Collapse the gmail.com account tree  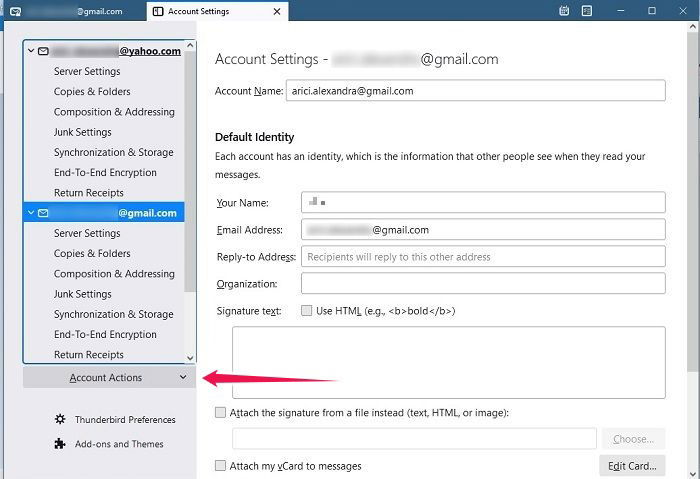[31, 213]
